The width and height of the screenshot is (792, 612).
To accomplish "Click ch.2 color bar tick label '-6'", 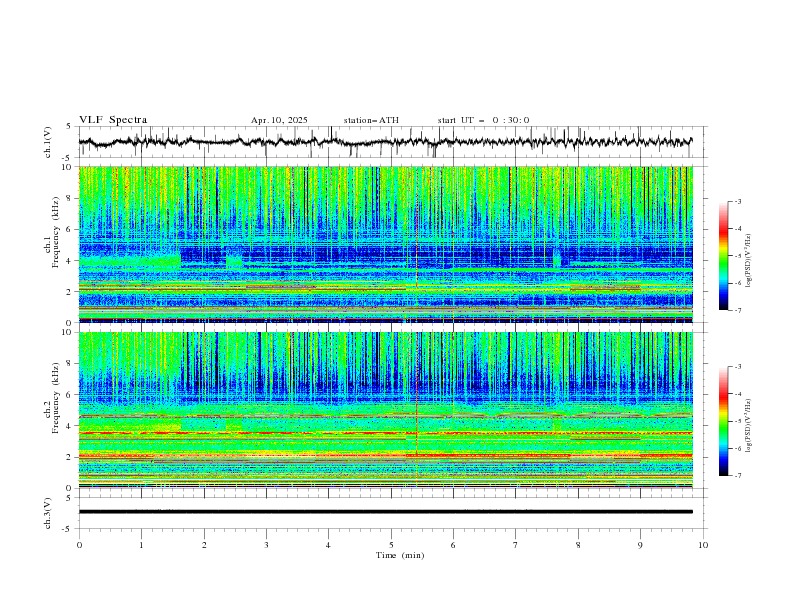I will 737,448.
